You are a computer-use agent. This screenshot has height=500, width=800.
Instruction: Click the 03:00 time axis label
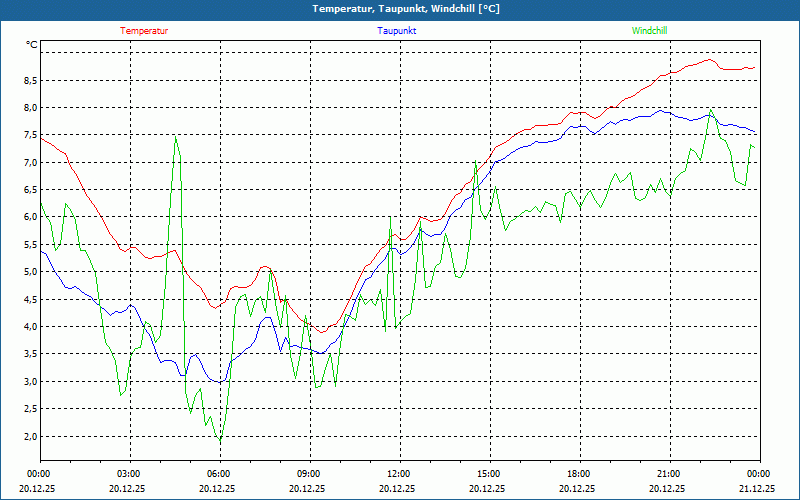130,474
